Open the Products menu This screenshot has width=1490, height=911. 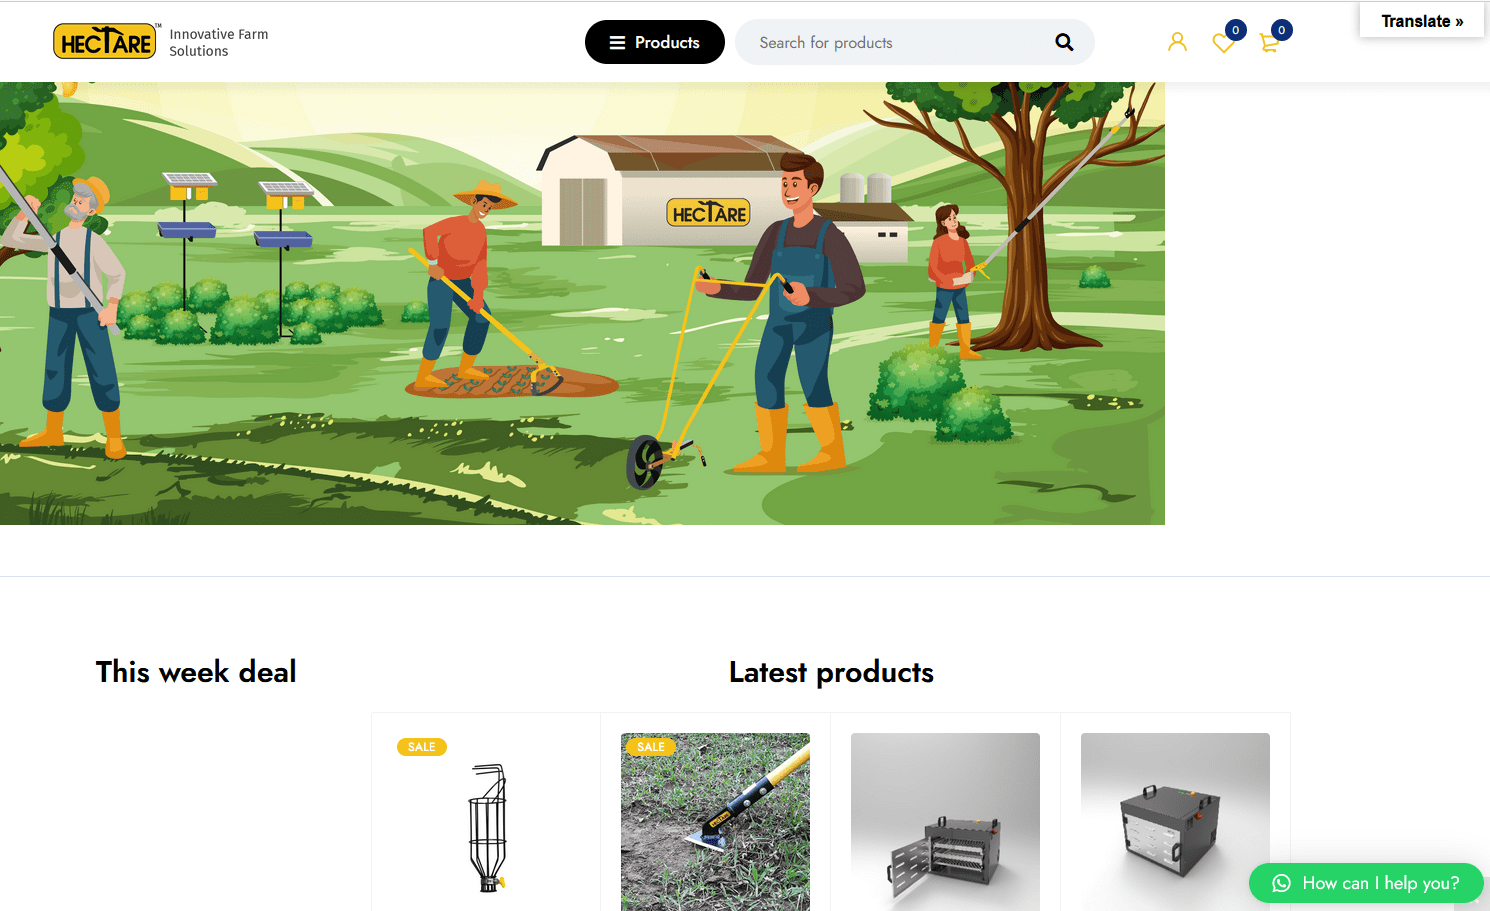coord(655,42)
